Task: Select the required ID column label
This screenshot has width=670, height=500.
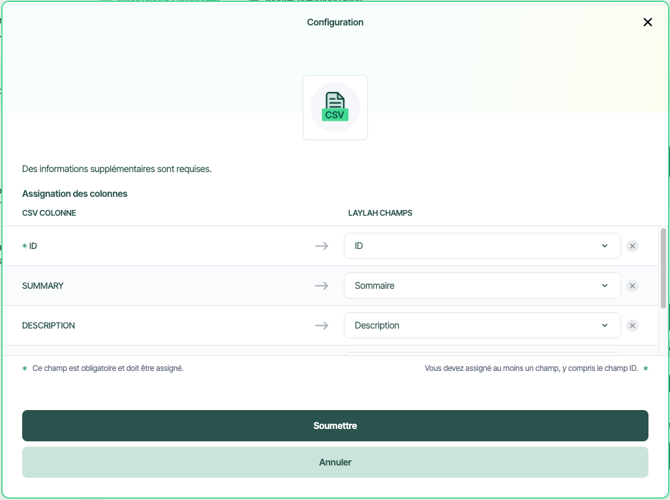Action: (30, 246)
